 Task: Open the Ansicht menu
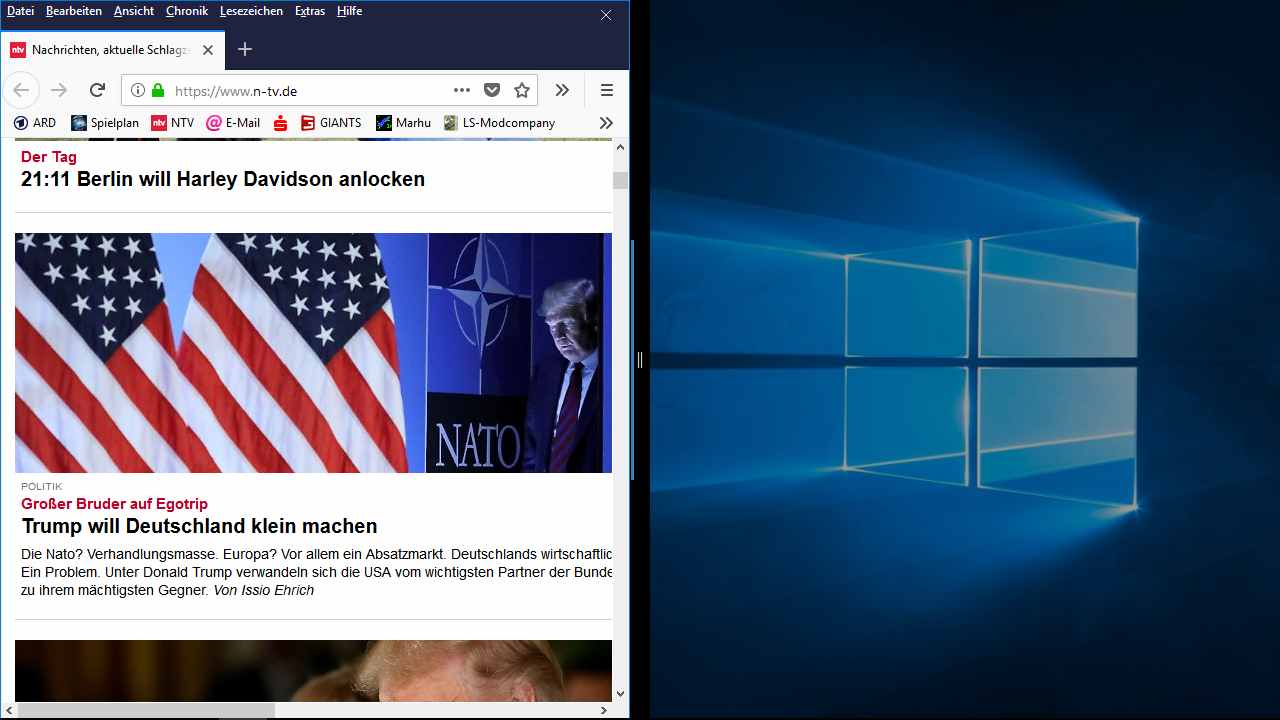(134, 11)
